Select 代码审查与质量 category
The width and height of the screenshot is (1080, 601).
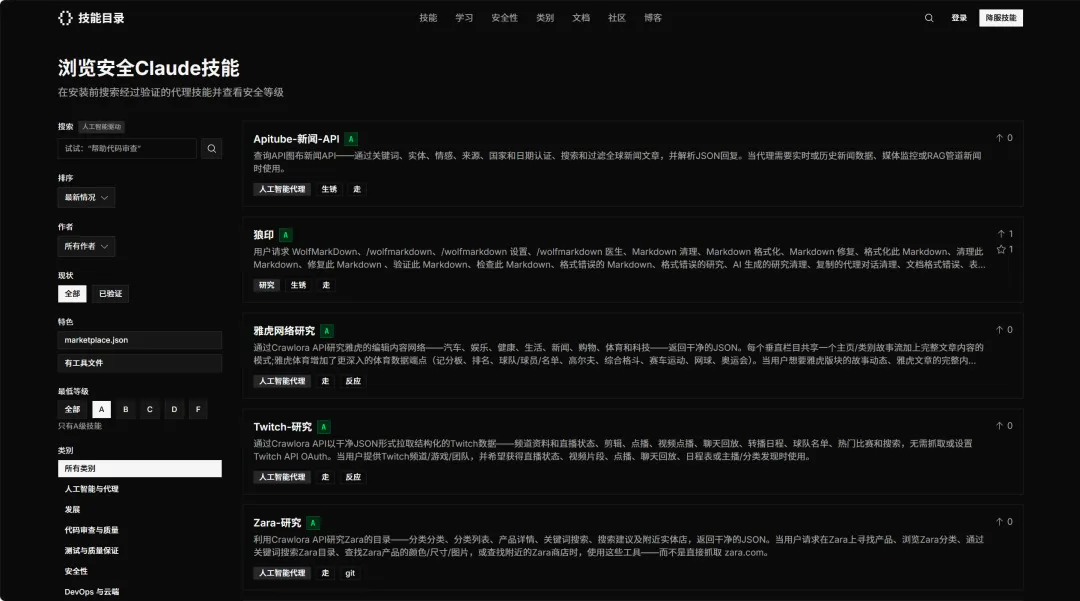(x=140, y=530)
